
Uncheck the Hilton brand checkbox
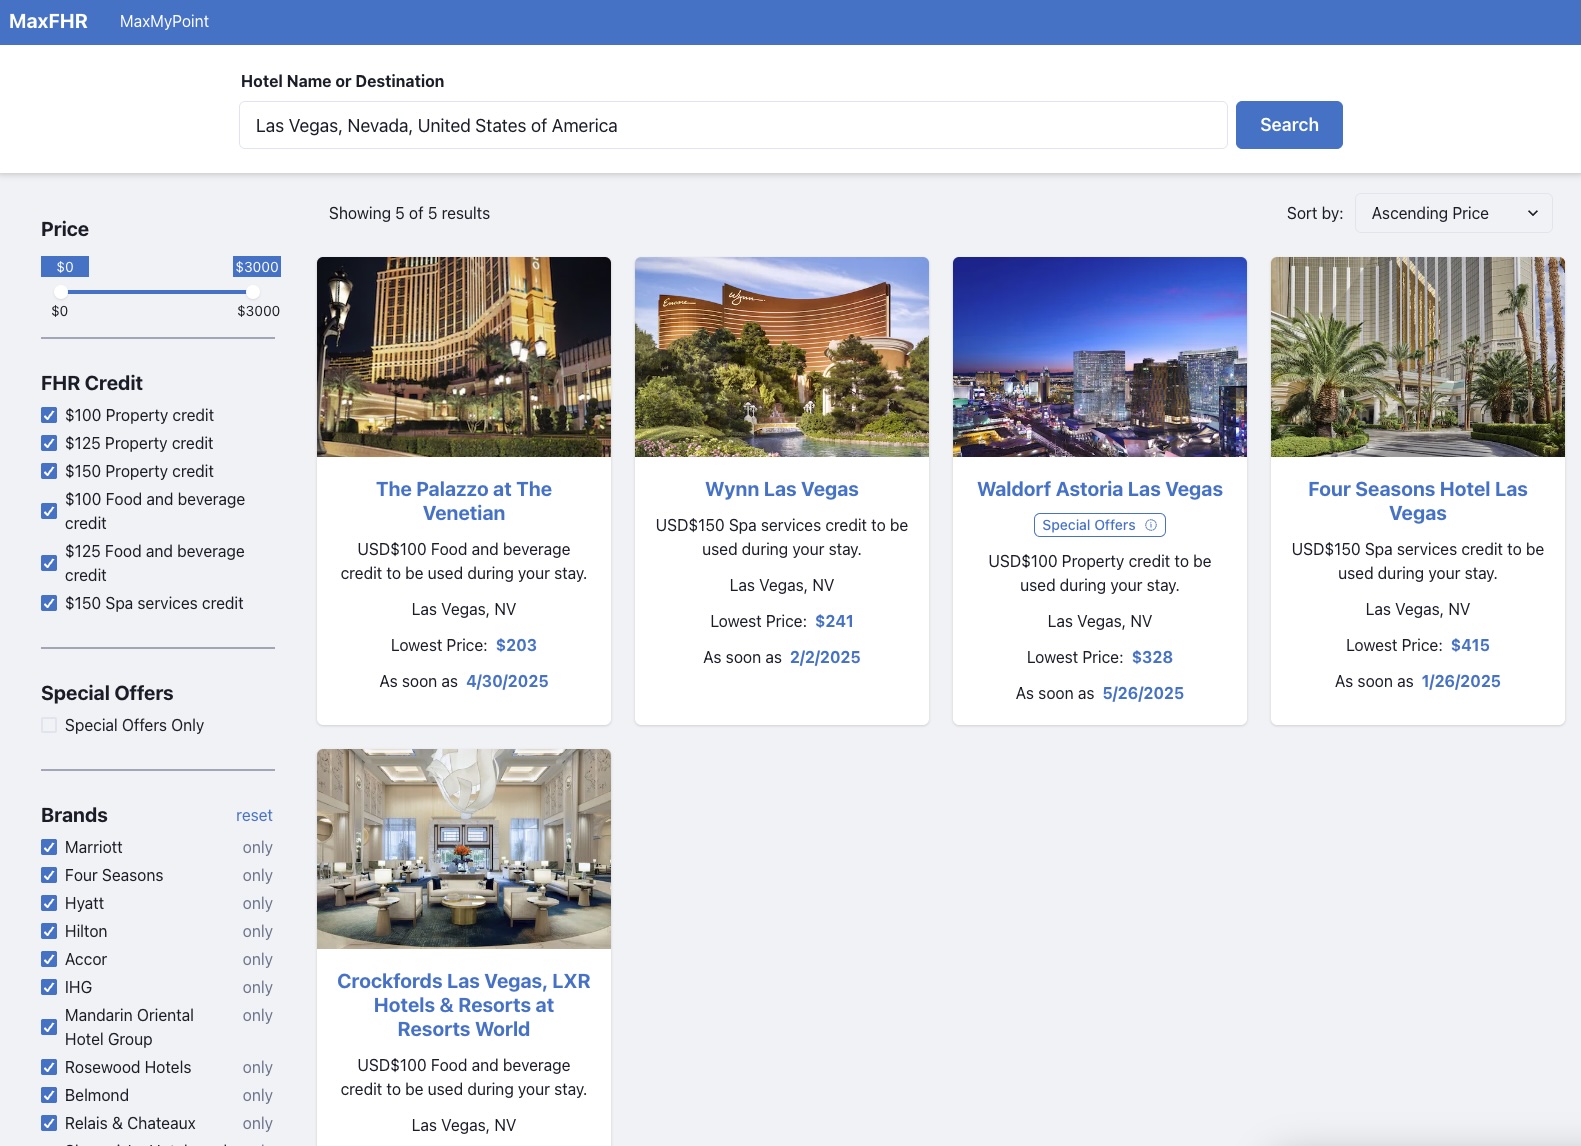[x=49, y=931]
